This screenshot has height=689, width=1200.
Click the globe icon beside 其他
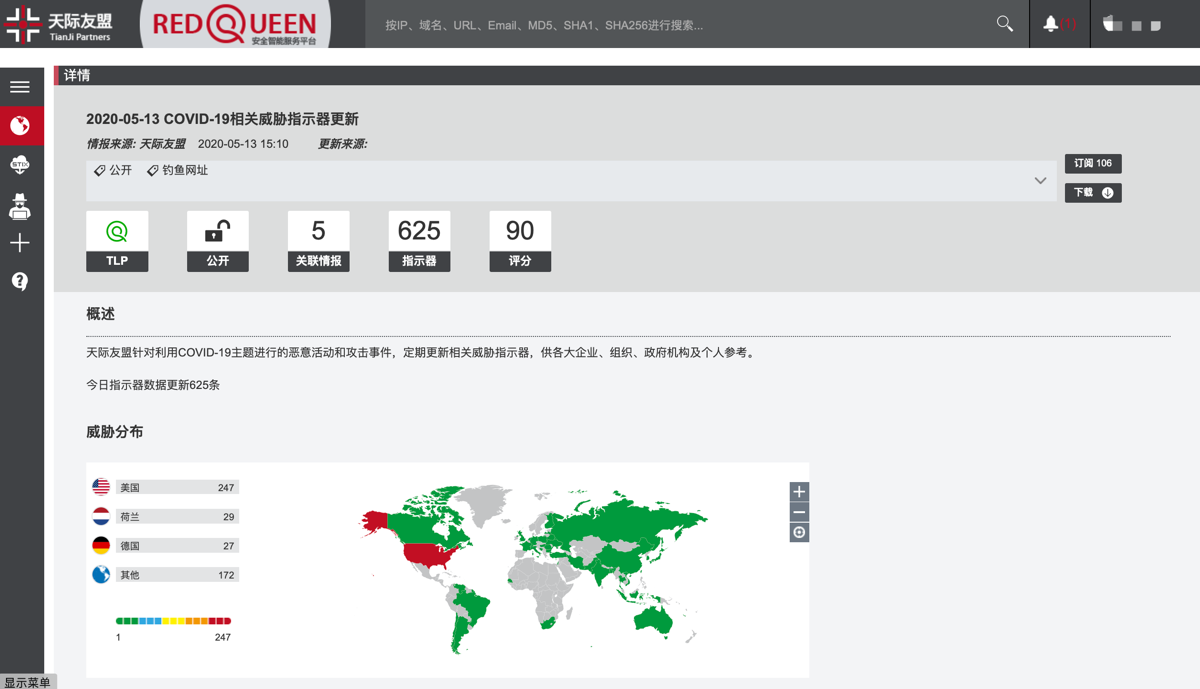[x=101, y=575]
